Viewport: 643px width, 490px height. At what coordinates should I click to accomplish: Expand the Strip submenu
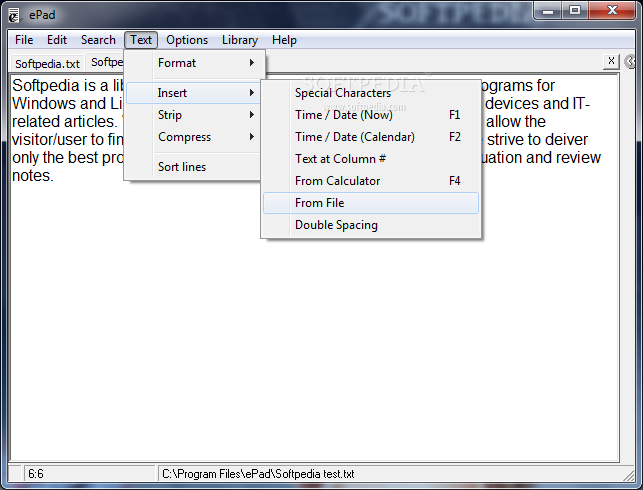point(193,115)
